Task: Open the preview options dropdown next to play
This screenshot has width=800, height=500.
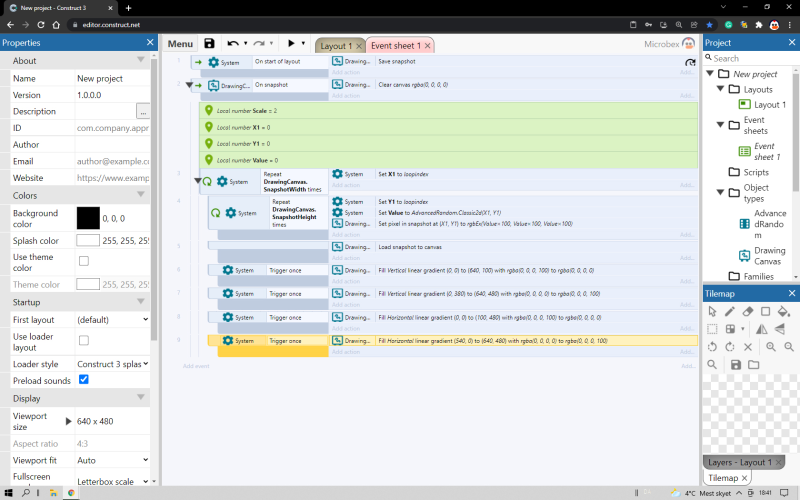Action: click(303, 43)
